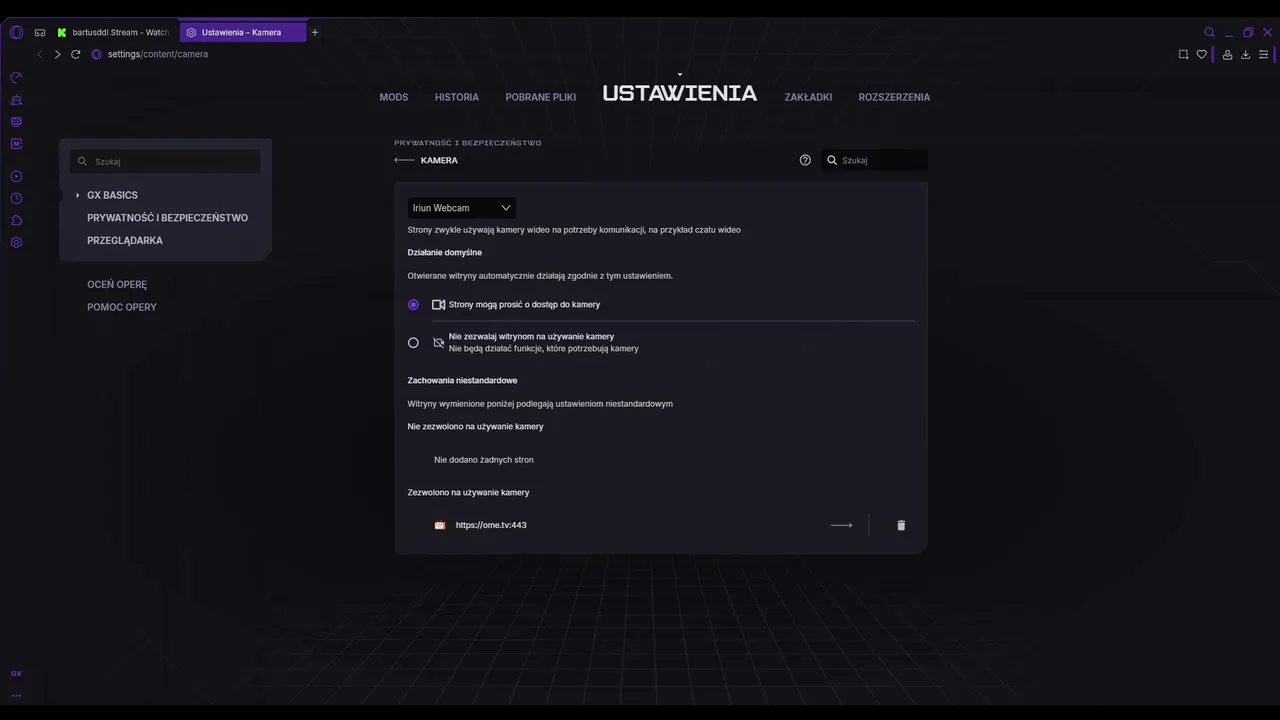Go back to previous page
The height and width of the screenshot is (720, 1280).
click(40, 54)
